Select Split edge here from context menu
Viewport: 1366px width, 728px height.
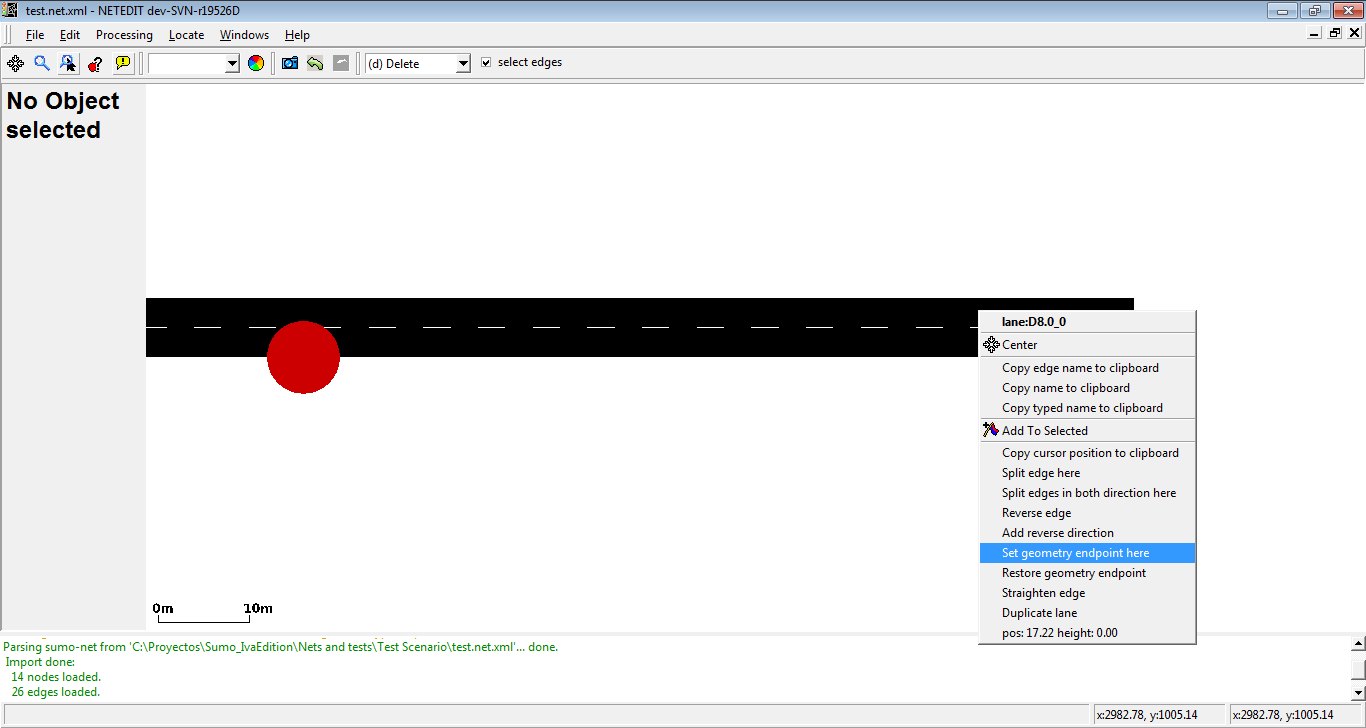(1041, 473)
